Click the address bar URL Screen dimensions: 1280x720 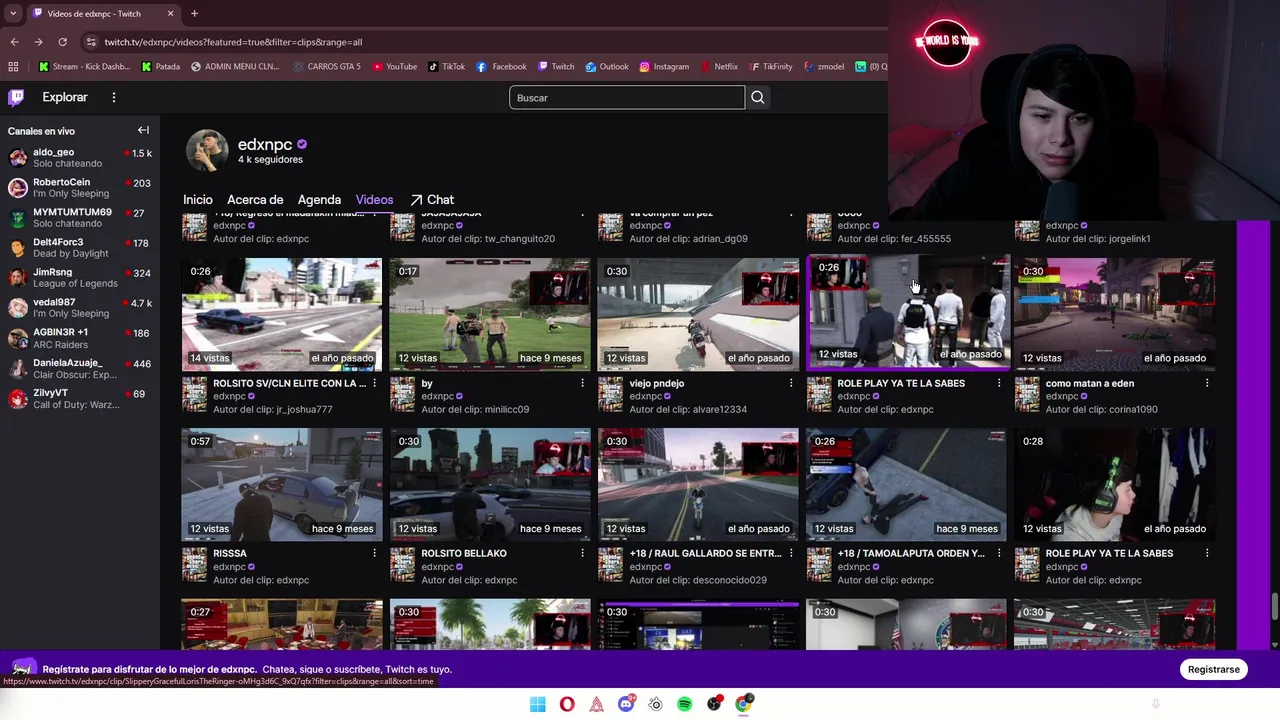233,42
